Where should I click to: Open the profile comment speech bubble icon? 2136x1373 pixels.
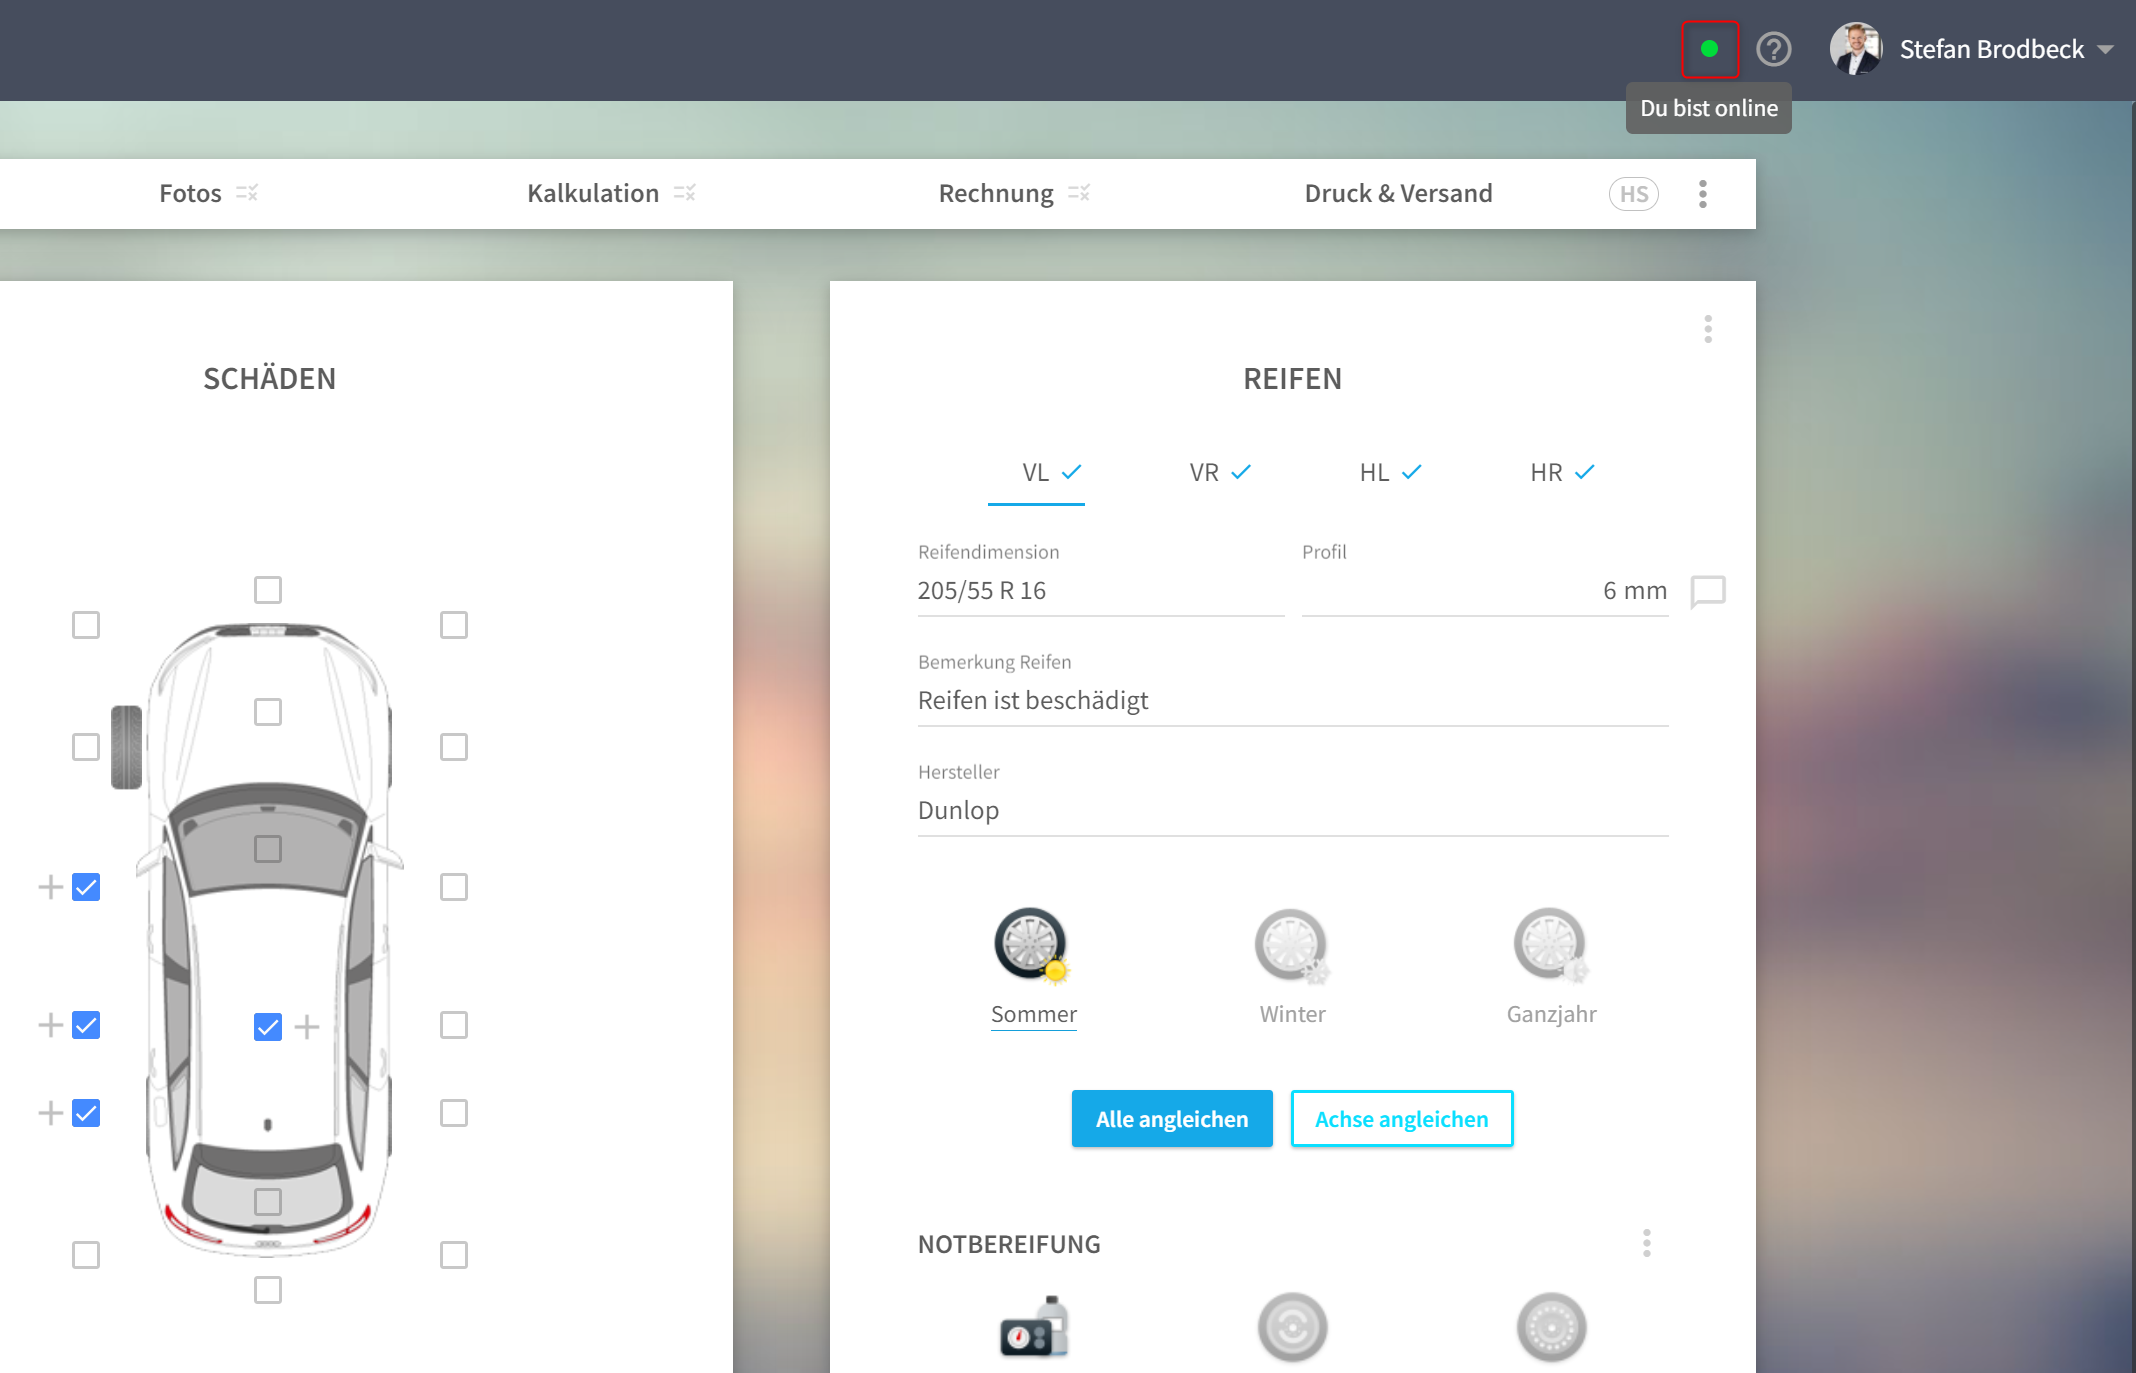[x=1708, y=591]
